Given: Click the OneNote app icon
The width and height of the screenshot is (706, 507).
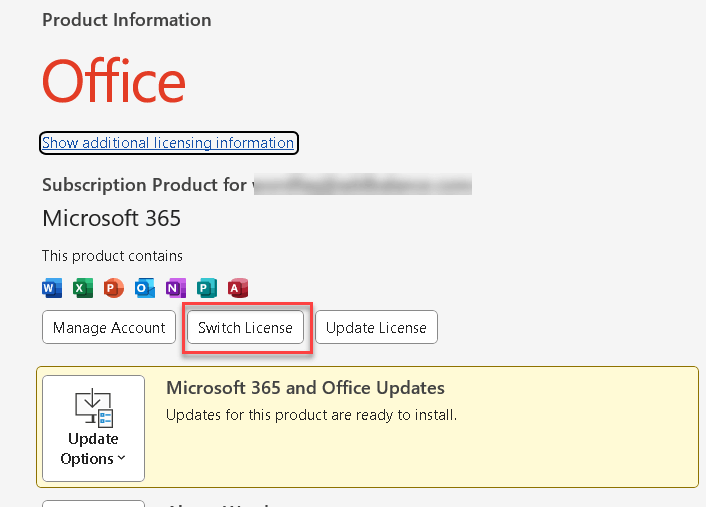Looking at the screenshot, I should tap(176, 289).
